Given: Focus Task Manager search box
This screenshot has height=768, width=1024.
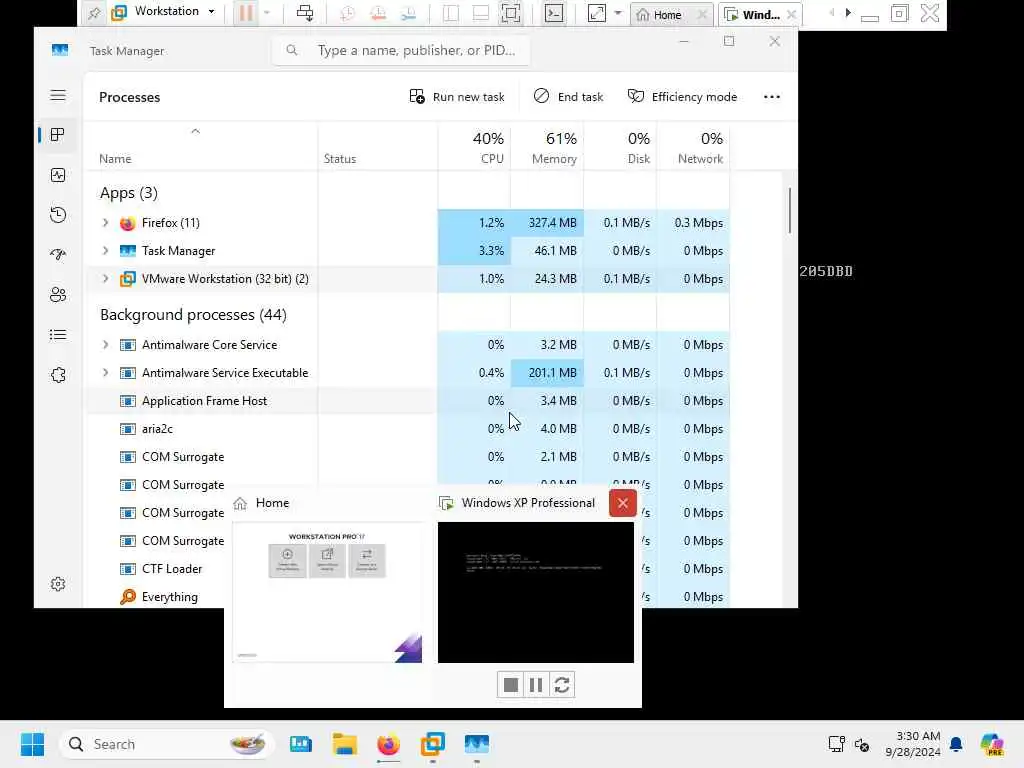Looking at the screenshot, I should [401, 50].
